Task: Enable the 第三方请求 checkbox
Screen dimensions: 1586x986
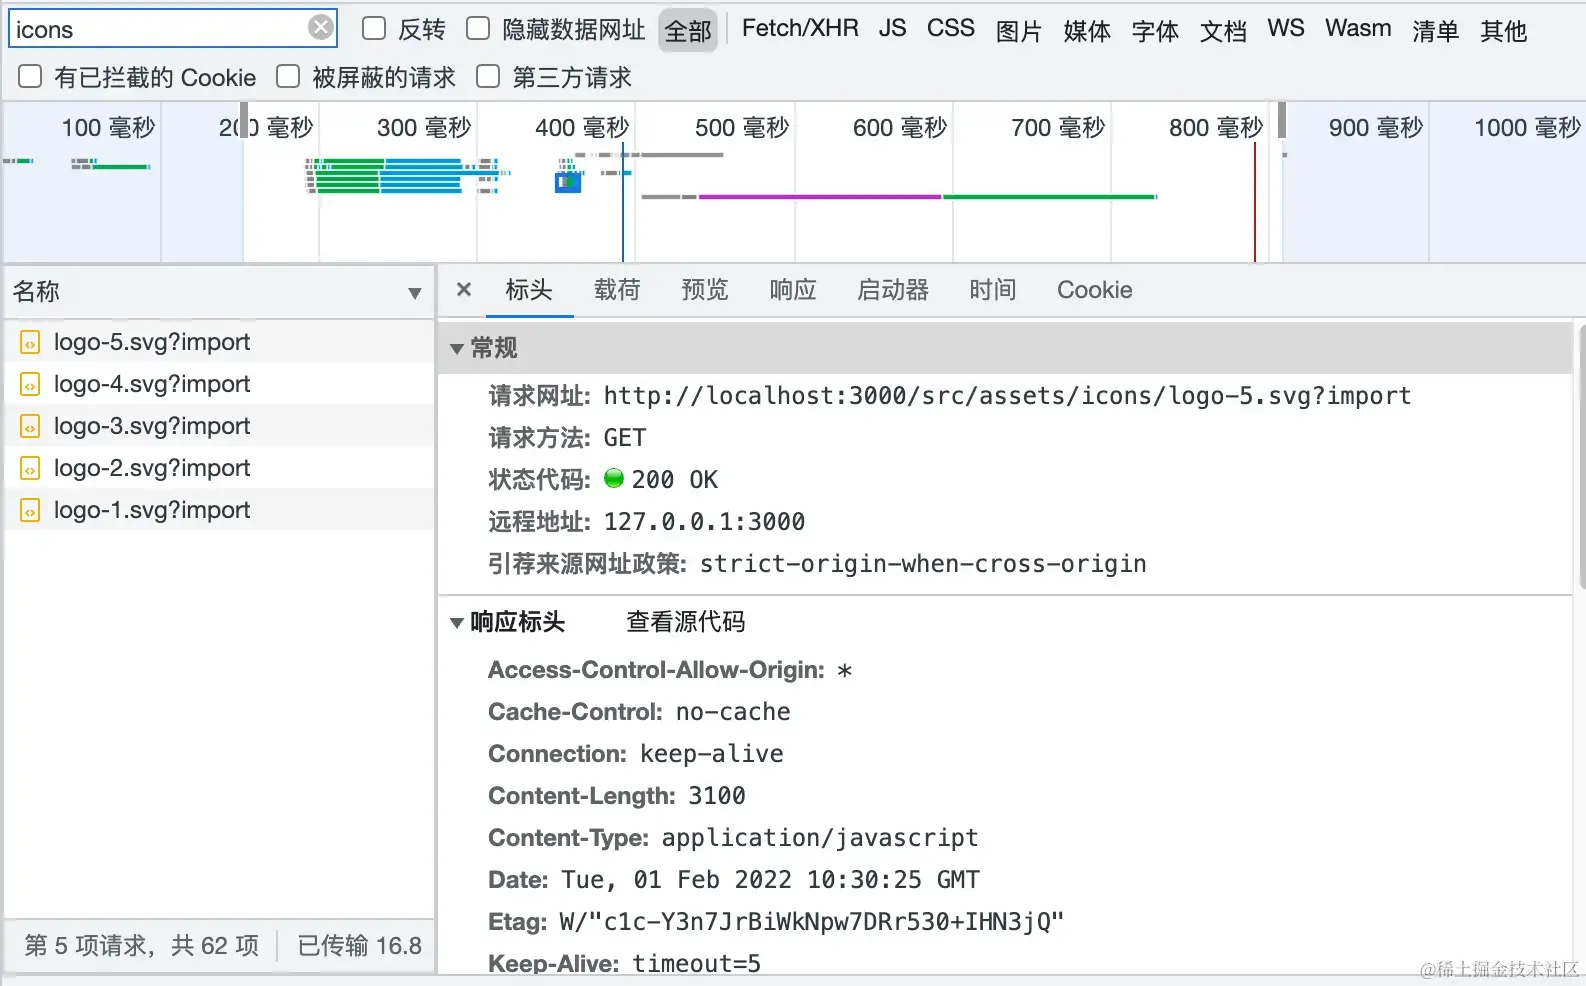Action: [x=488, y=77]
